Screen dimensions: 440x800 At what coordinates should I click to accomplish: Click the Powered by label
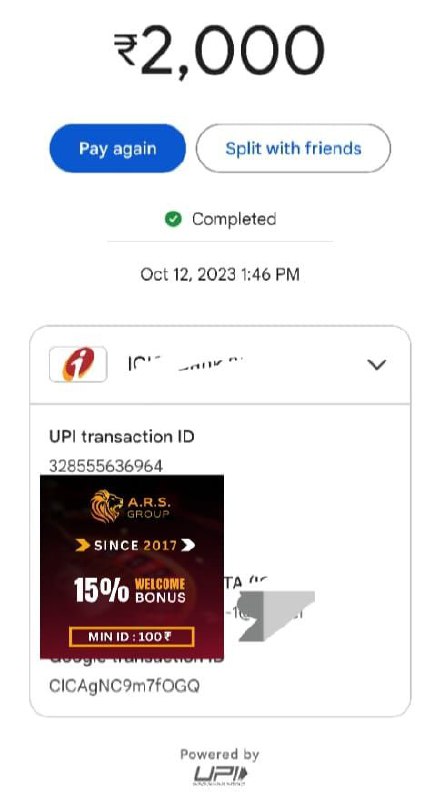click(219, 754)
